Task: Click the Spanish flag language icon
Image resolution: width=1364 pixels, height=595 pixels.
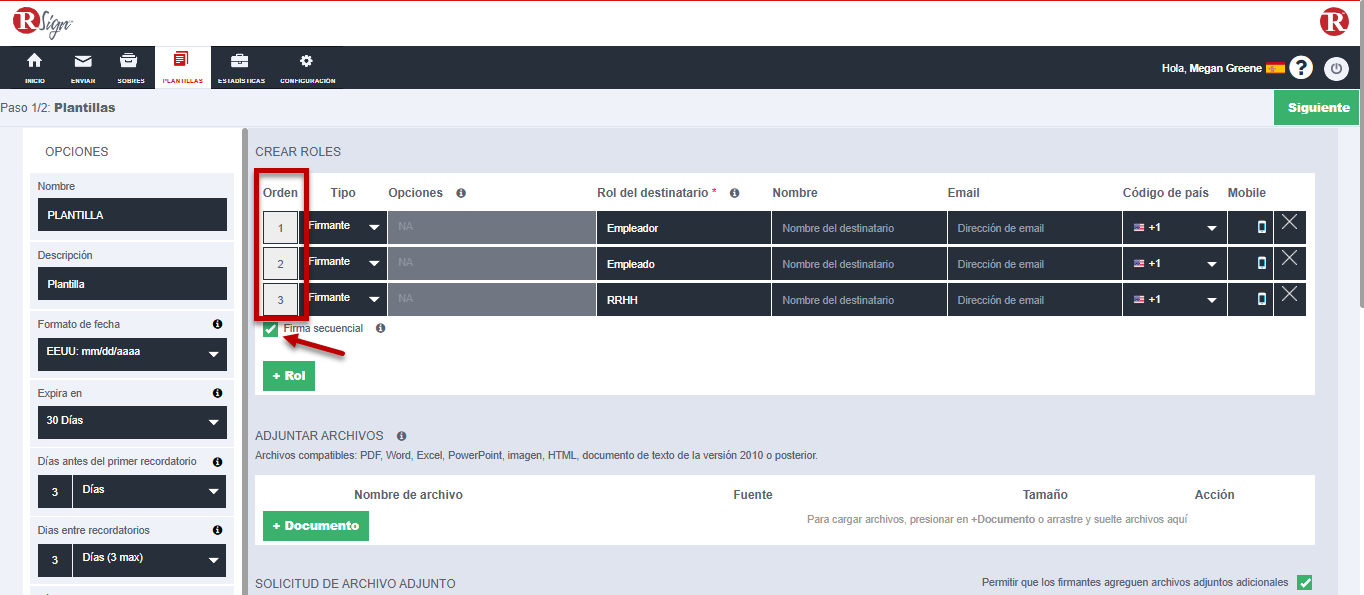Action: click(1275, 68)
